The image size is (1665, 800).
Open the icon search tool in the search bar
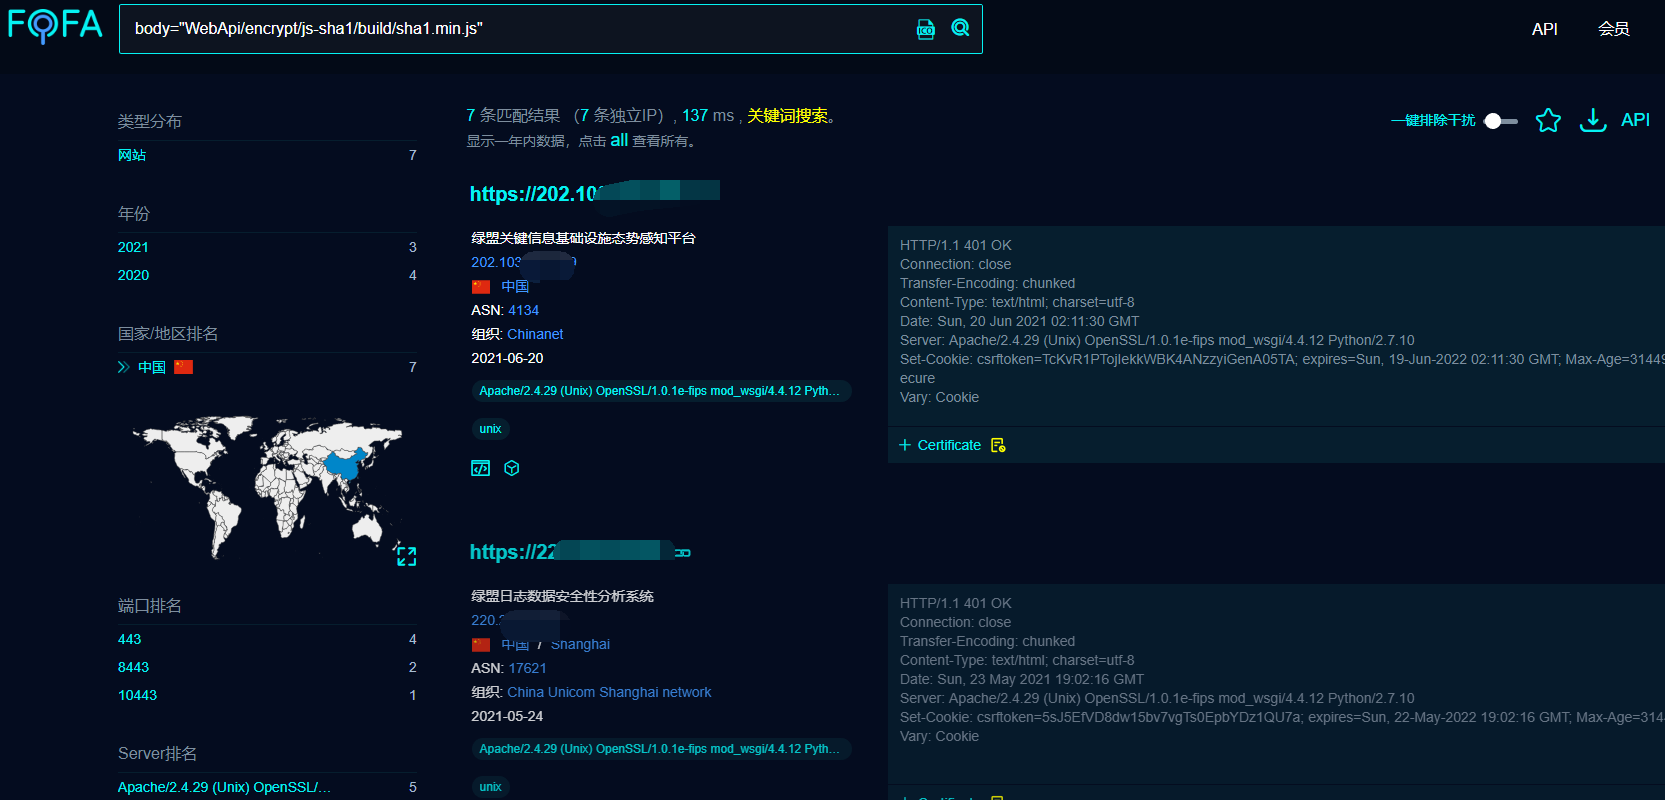coord(926,29)
